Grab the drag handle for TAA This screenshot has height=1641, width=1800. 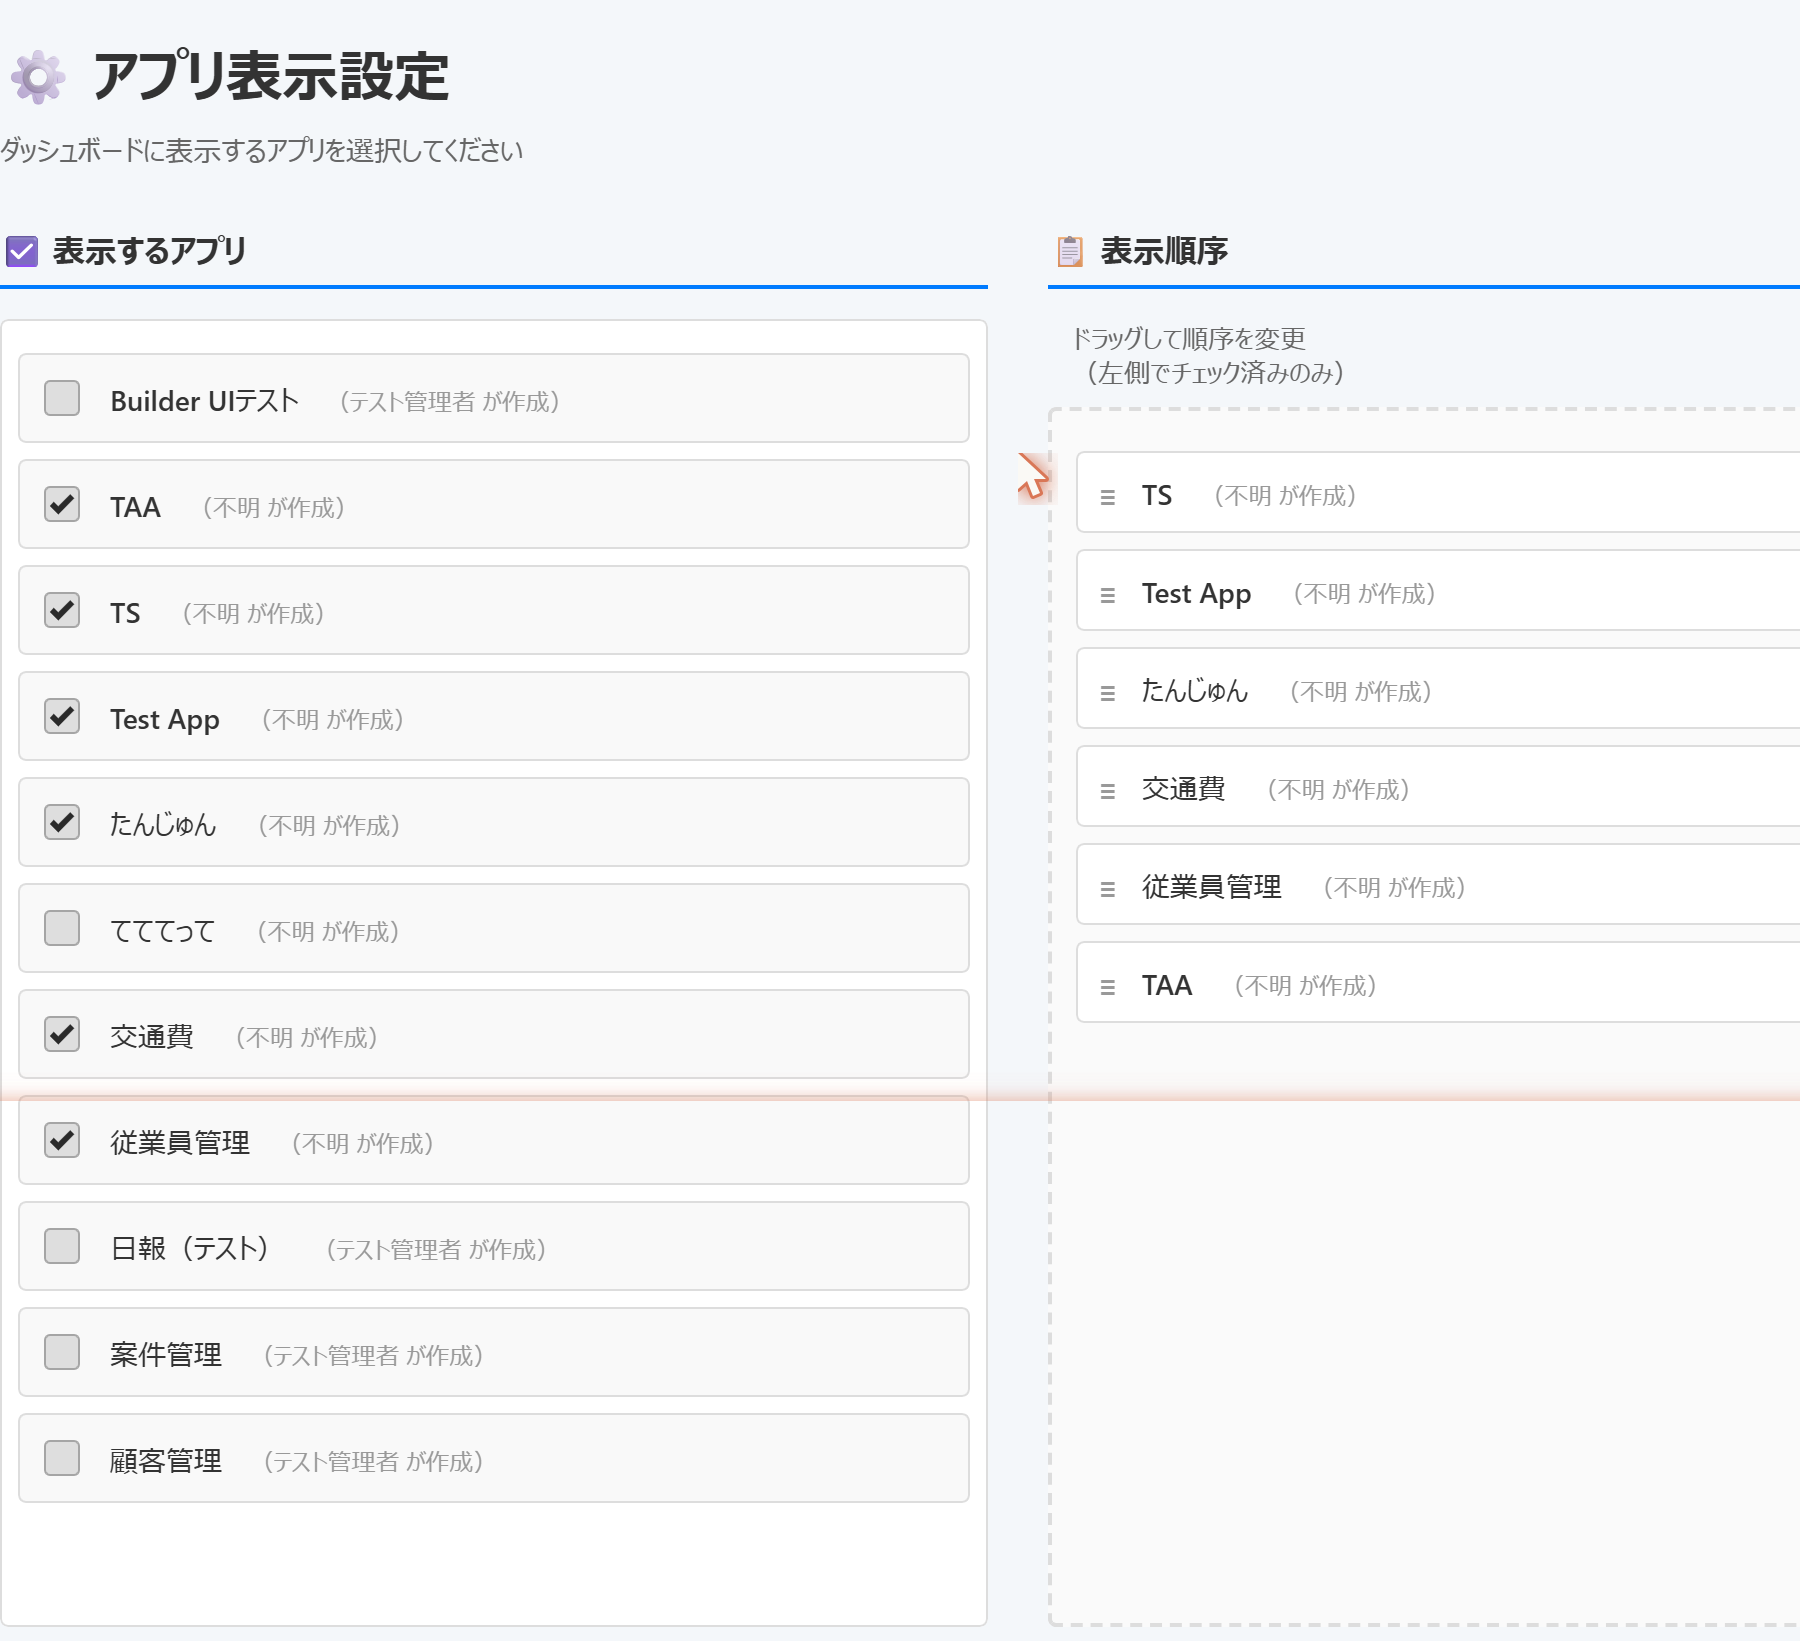(x=1107, y=987)
